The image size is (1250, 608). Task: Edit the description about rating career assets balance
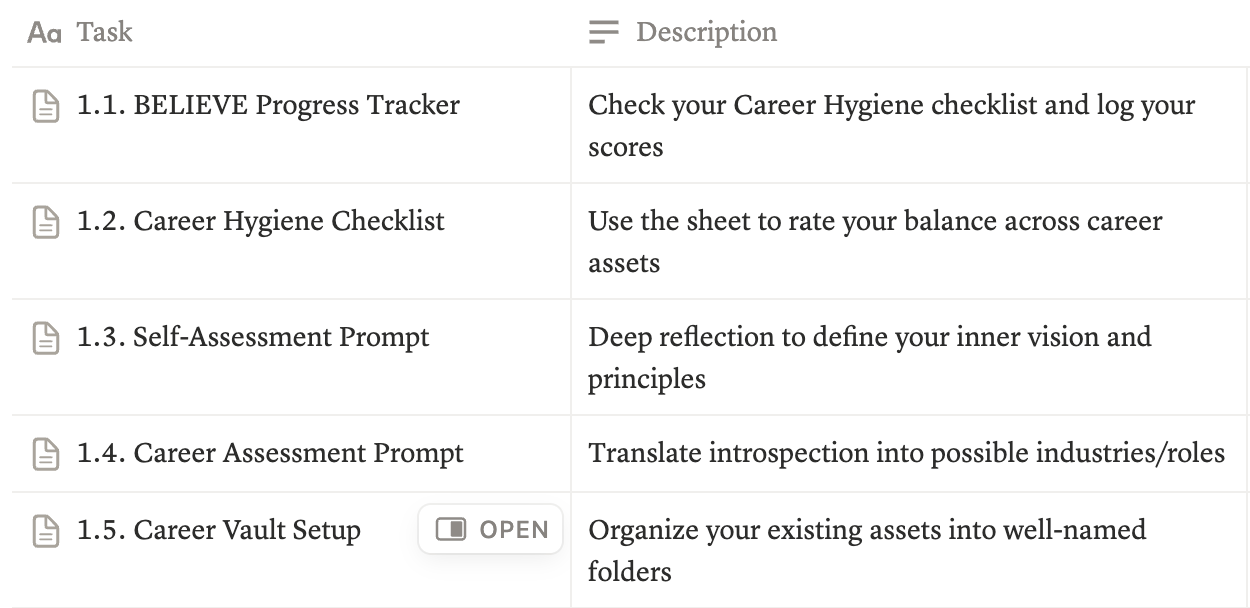pos(875,242)
